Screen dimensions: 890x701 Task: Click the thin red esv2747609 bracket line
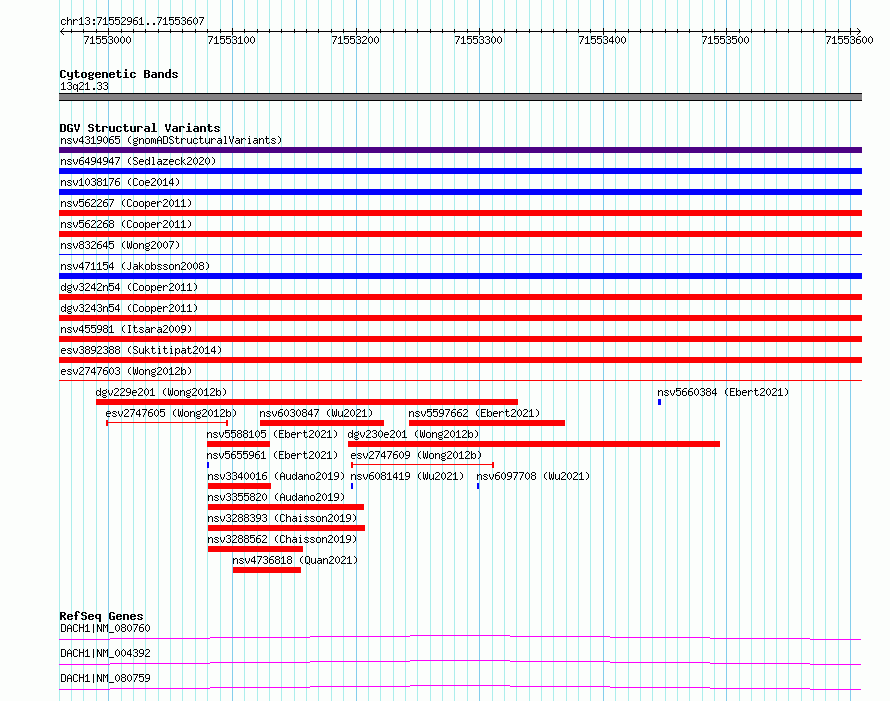(x=422, y=465)
